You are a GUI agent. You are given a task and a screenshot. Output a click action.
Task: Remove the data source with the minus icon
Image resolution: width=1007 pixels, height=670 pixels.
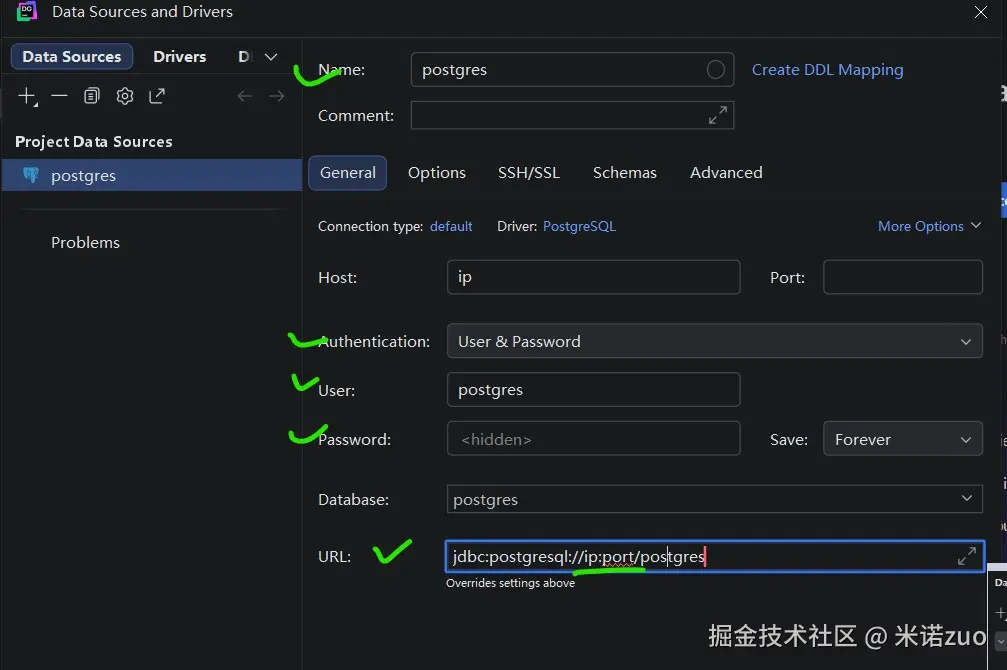pos(59,96)
